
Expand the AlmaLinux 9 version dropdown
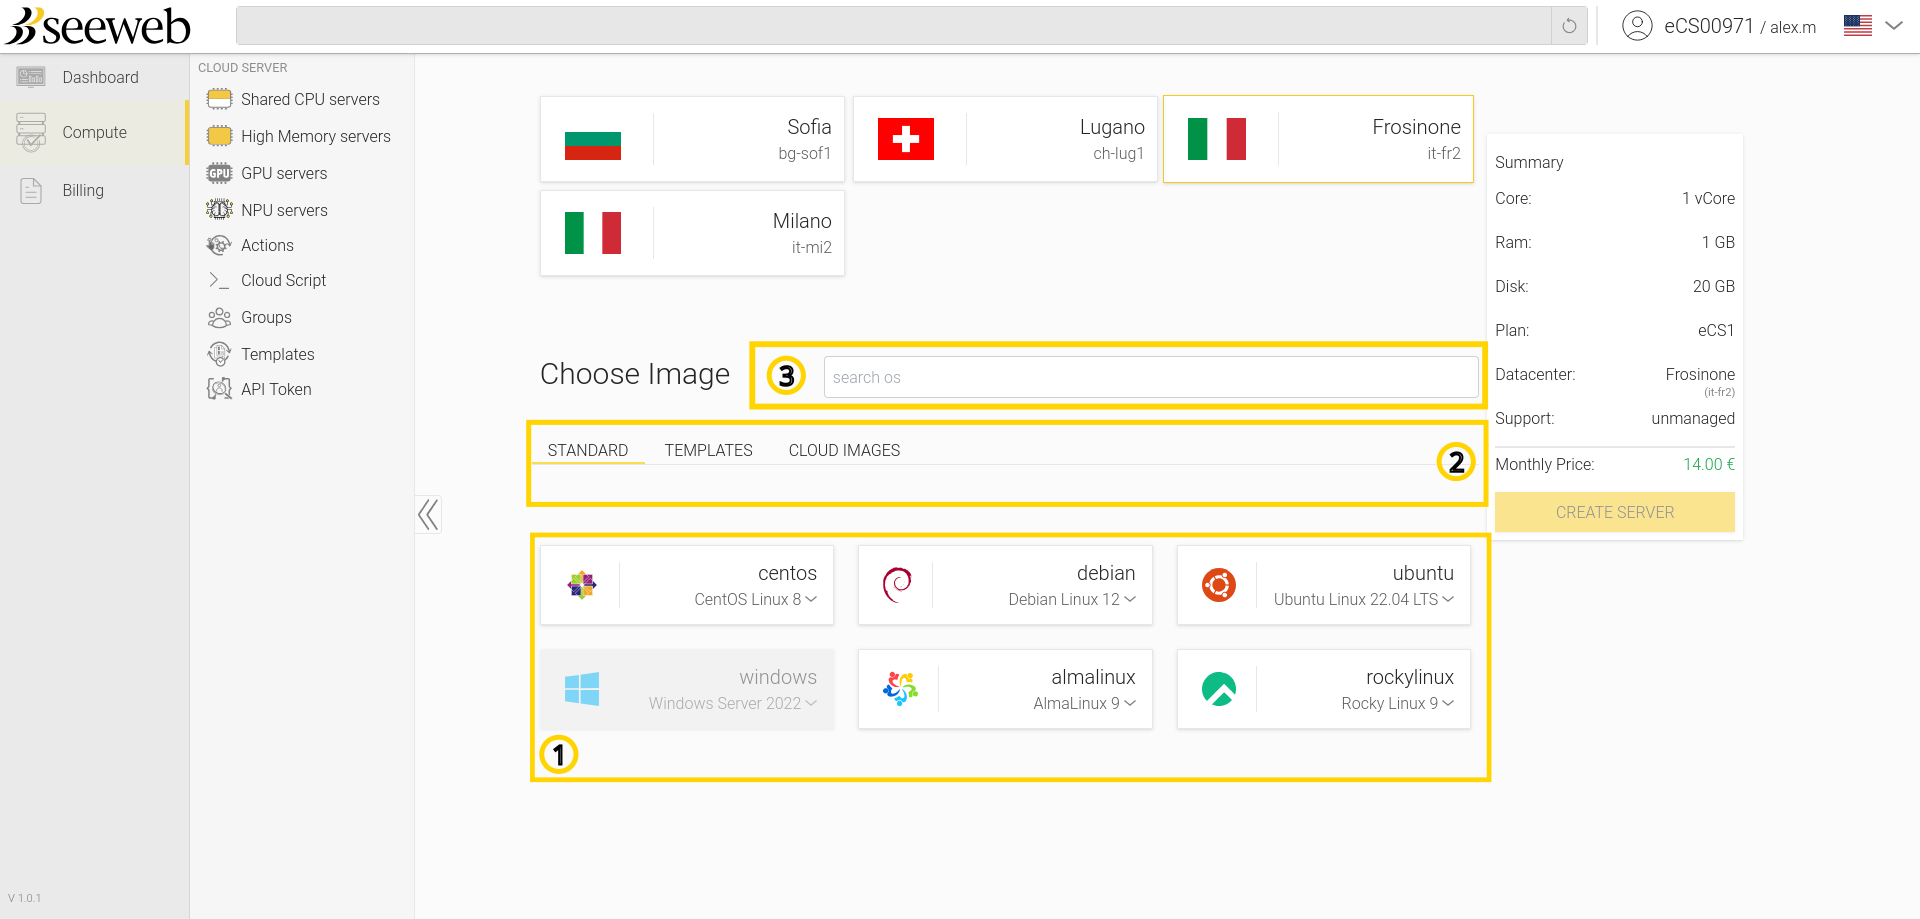pyautogui.click(x=1130, y=704)
